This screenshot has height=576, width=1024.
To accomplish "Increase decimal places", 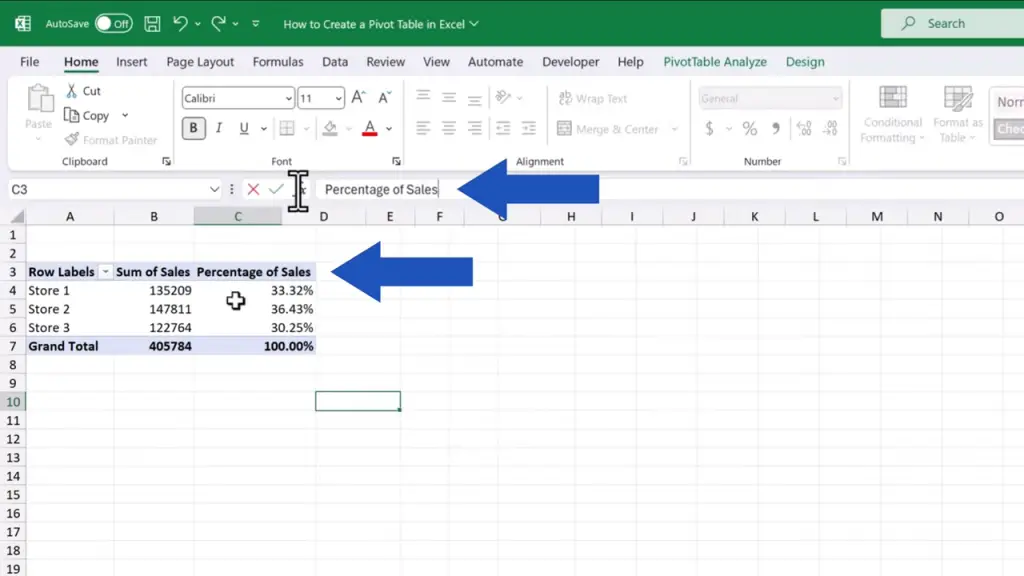I will (x=804, y=129).
